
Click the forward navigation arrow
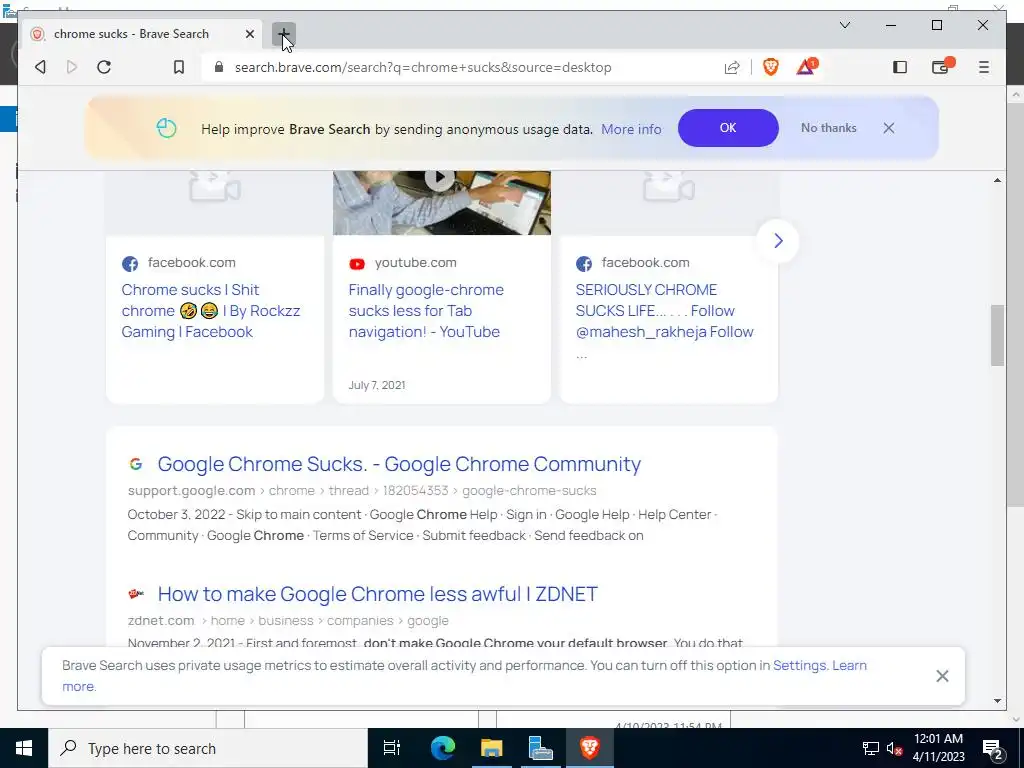[x=72, y=67]
